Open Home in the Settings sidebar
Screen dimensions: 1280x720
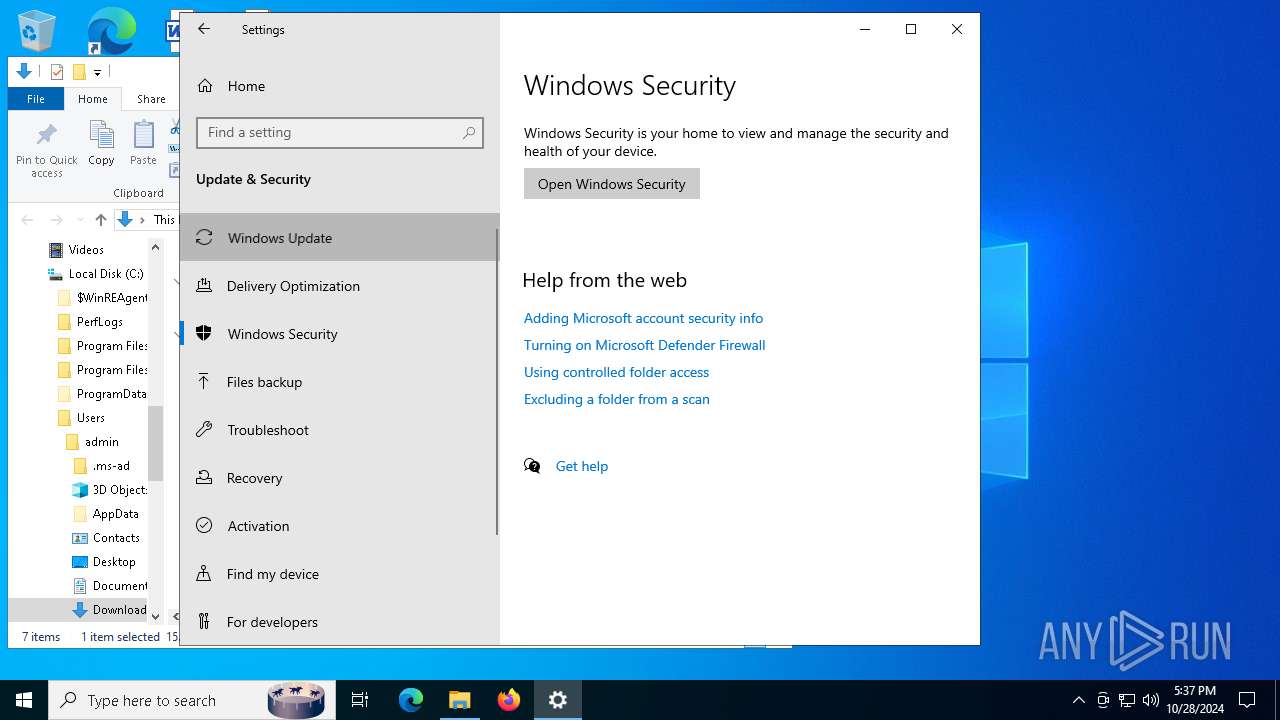point(340,86)
